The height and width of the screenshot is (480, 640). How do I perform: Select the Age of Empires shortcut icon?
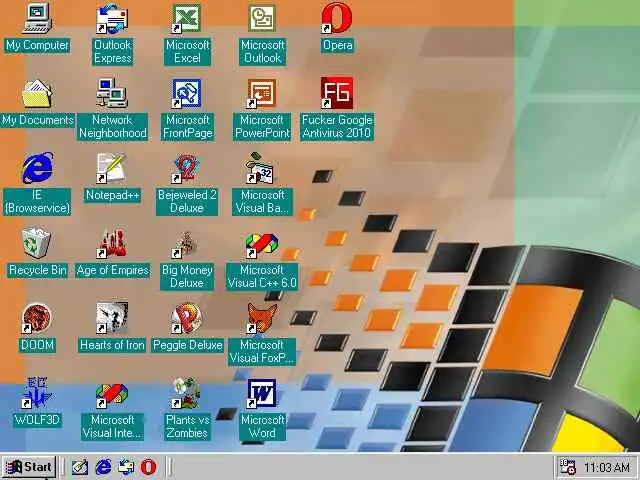click(x=112, y=243)
